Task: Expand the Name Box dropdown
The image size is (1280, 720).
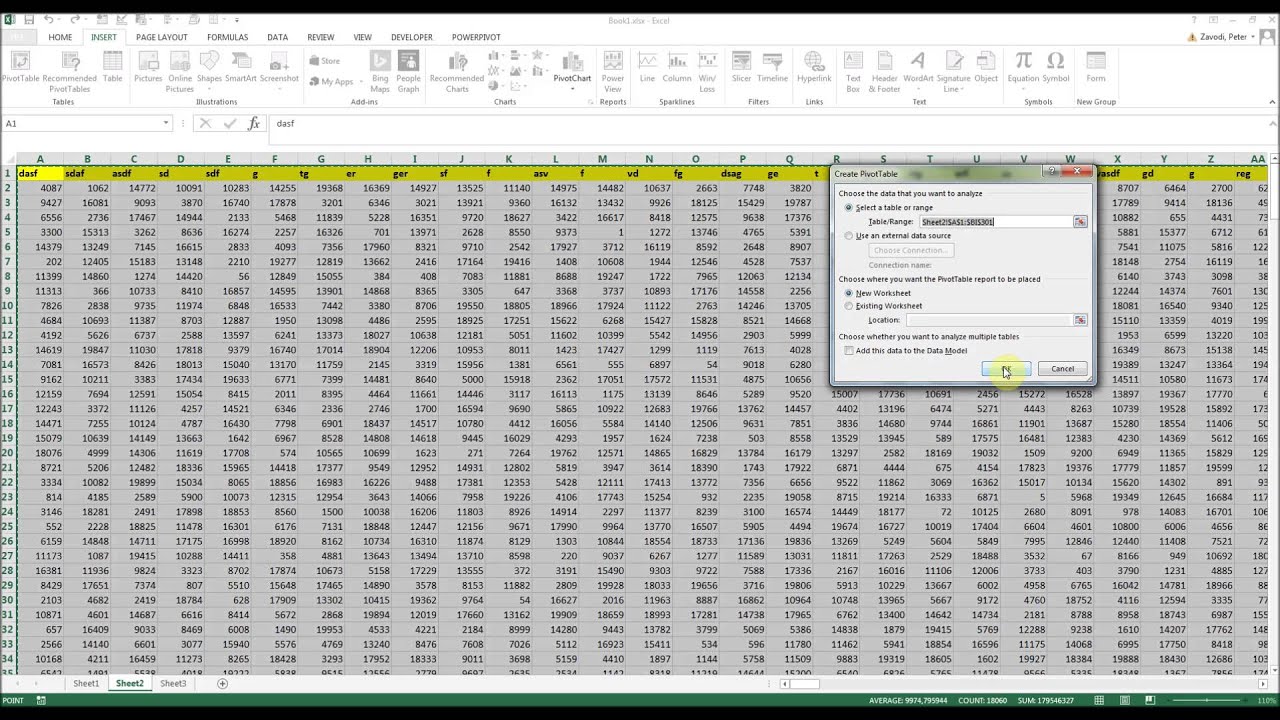Action: click(x=166, y=123)
